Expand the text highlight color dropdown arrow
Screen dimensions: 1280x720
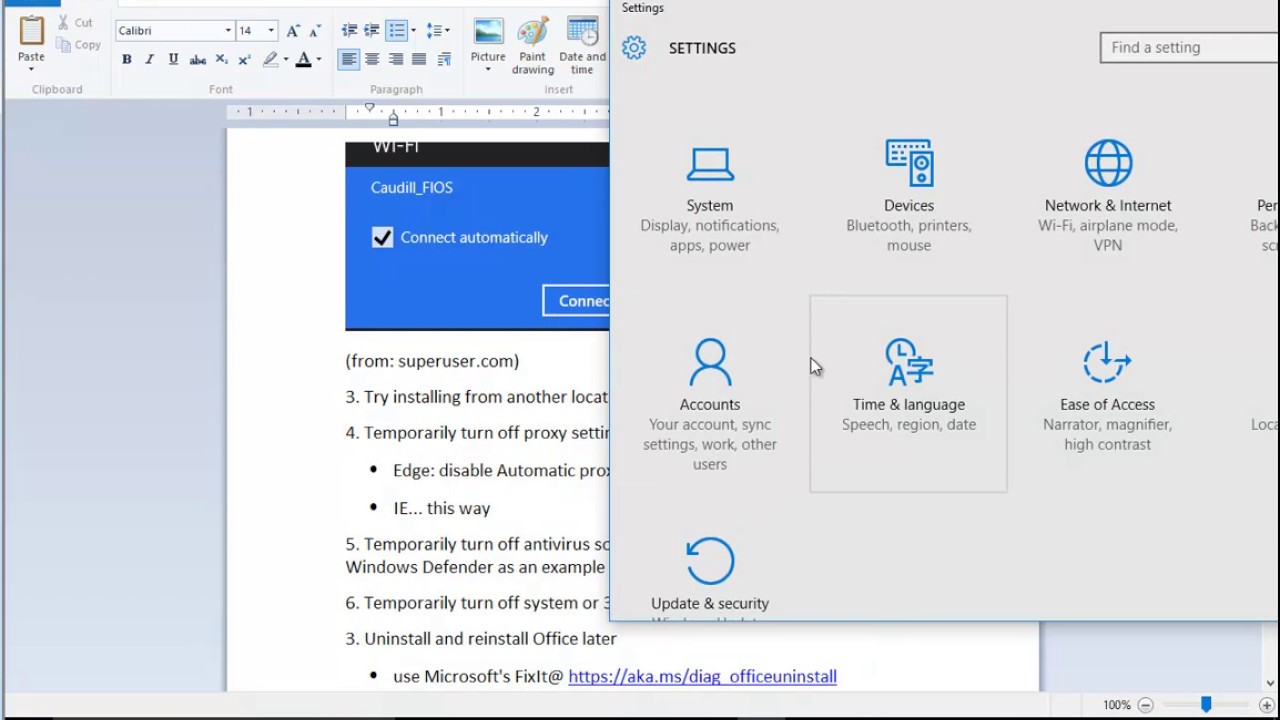coord(286,60)
